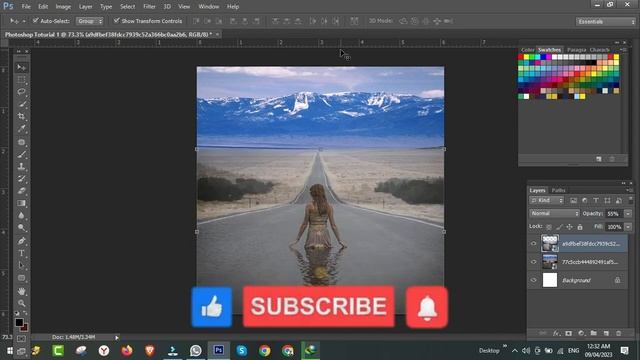The height and width of the screenshot is (360, 640).
Task: Select the Spot Healing Brush tool
Action: [22, 142]
